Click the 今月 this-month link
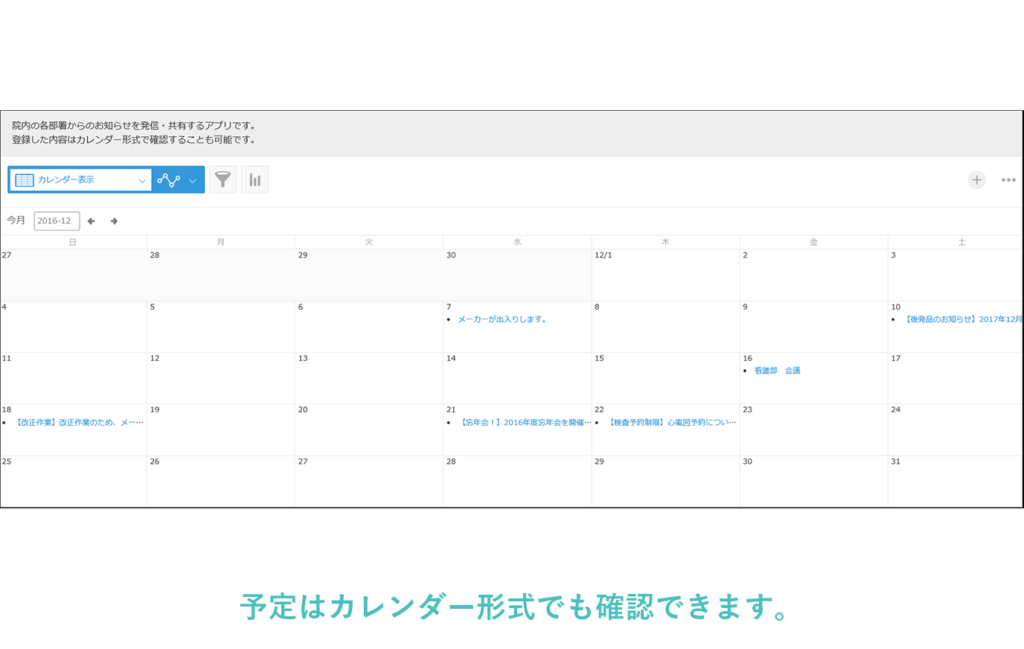Viewport: 1024px width, 649px height. (x=16, y=221)
